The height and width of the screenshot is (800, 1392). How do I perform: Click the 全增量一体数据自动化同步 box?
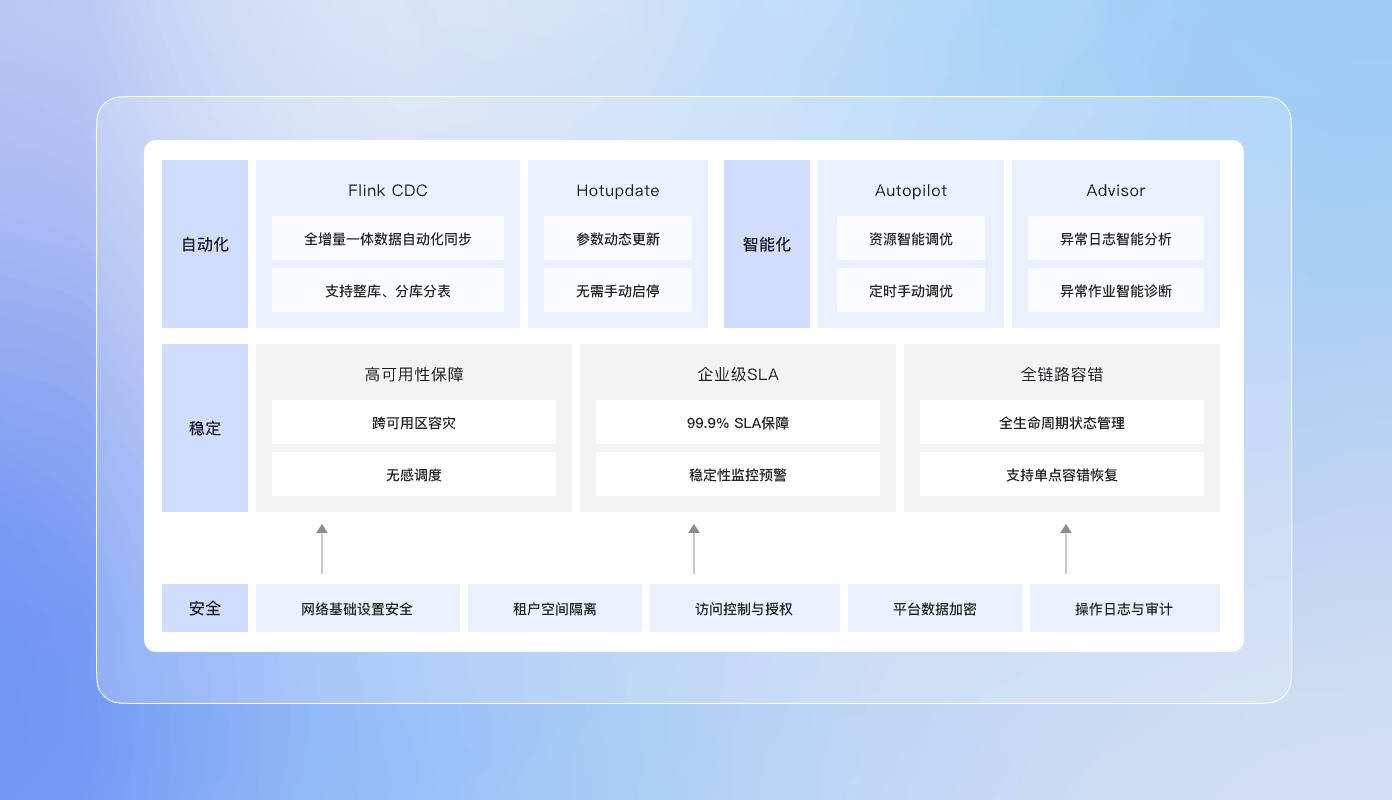pos(388,239)
